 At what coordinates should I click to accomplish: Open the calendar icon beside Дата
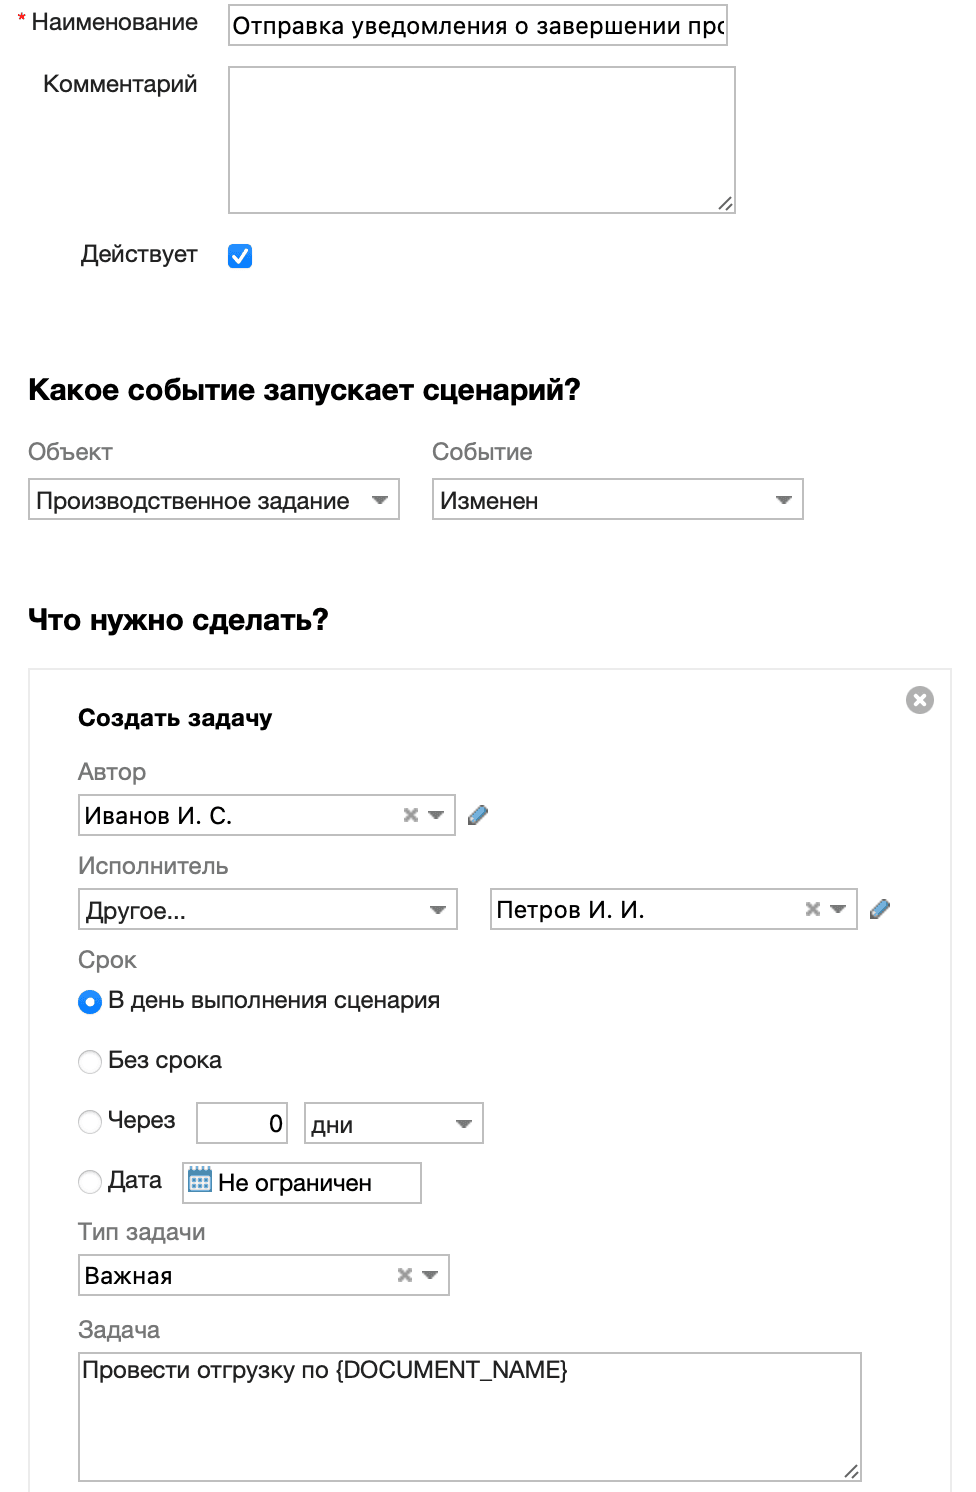199,1181
